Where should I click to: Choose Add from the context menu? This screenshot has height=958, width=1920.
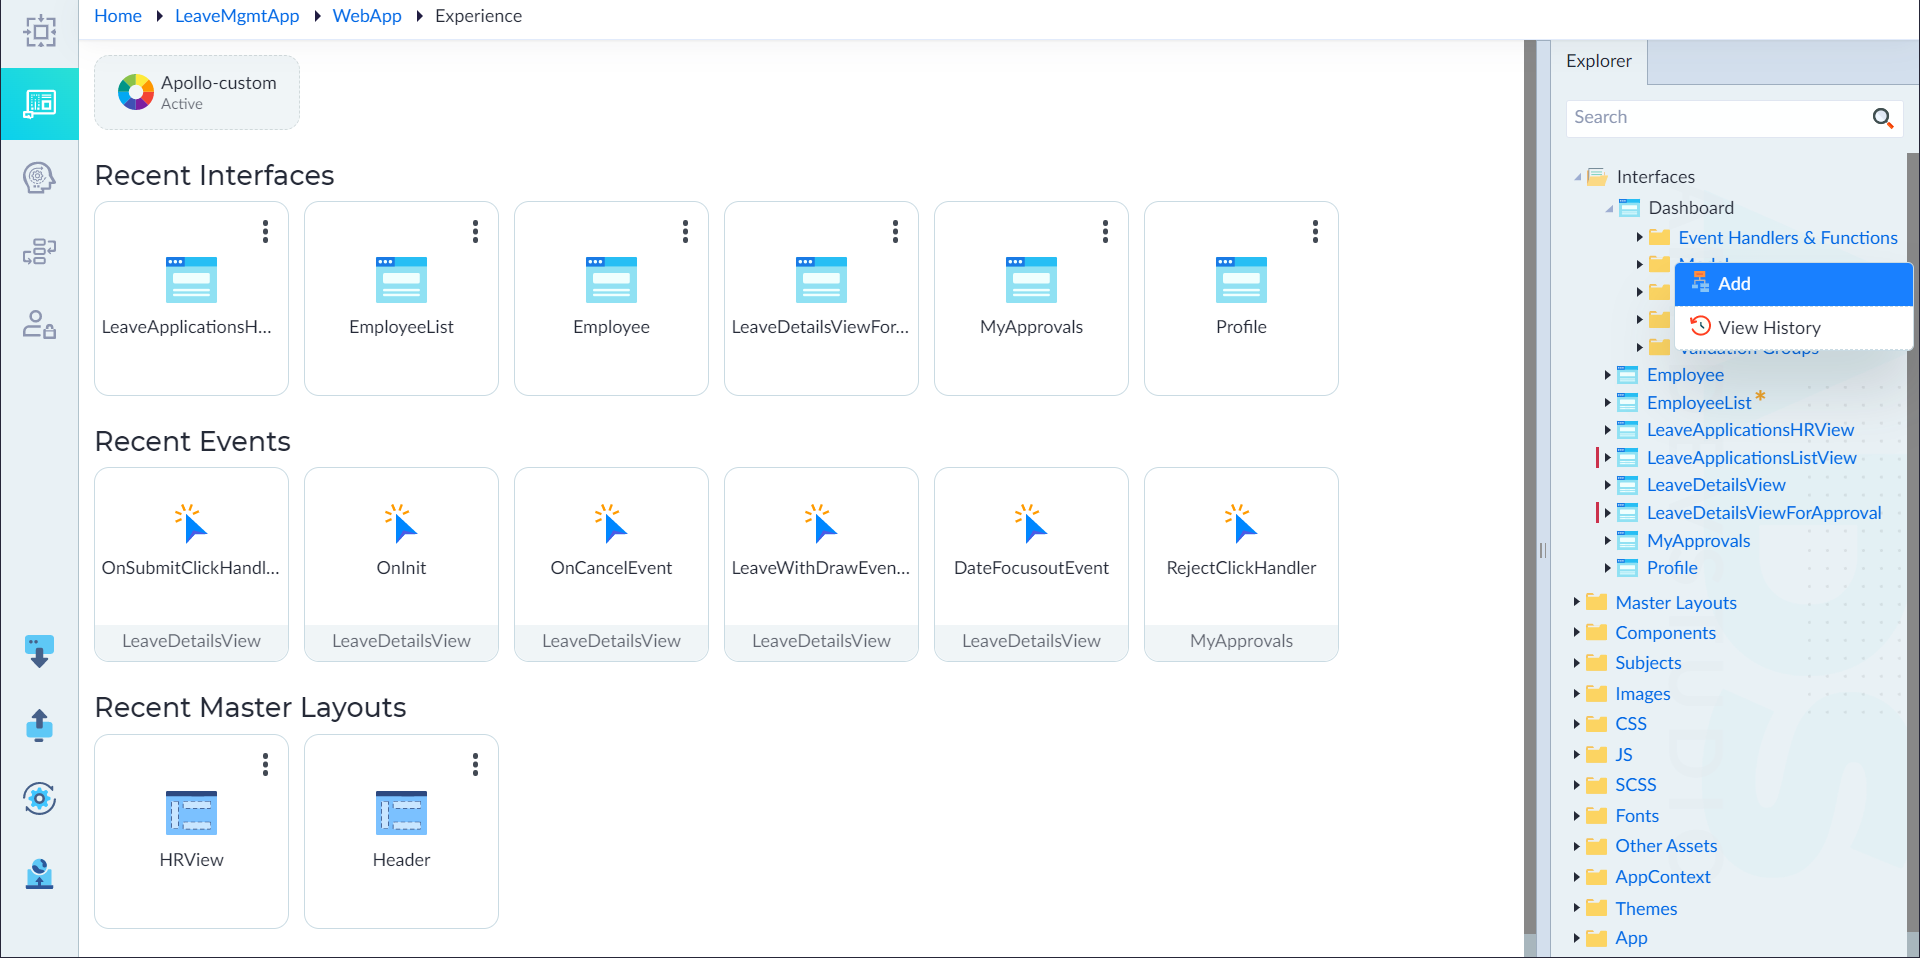point(1794,284)
